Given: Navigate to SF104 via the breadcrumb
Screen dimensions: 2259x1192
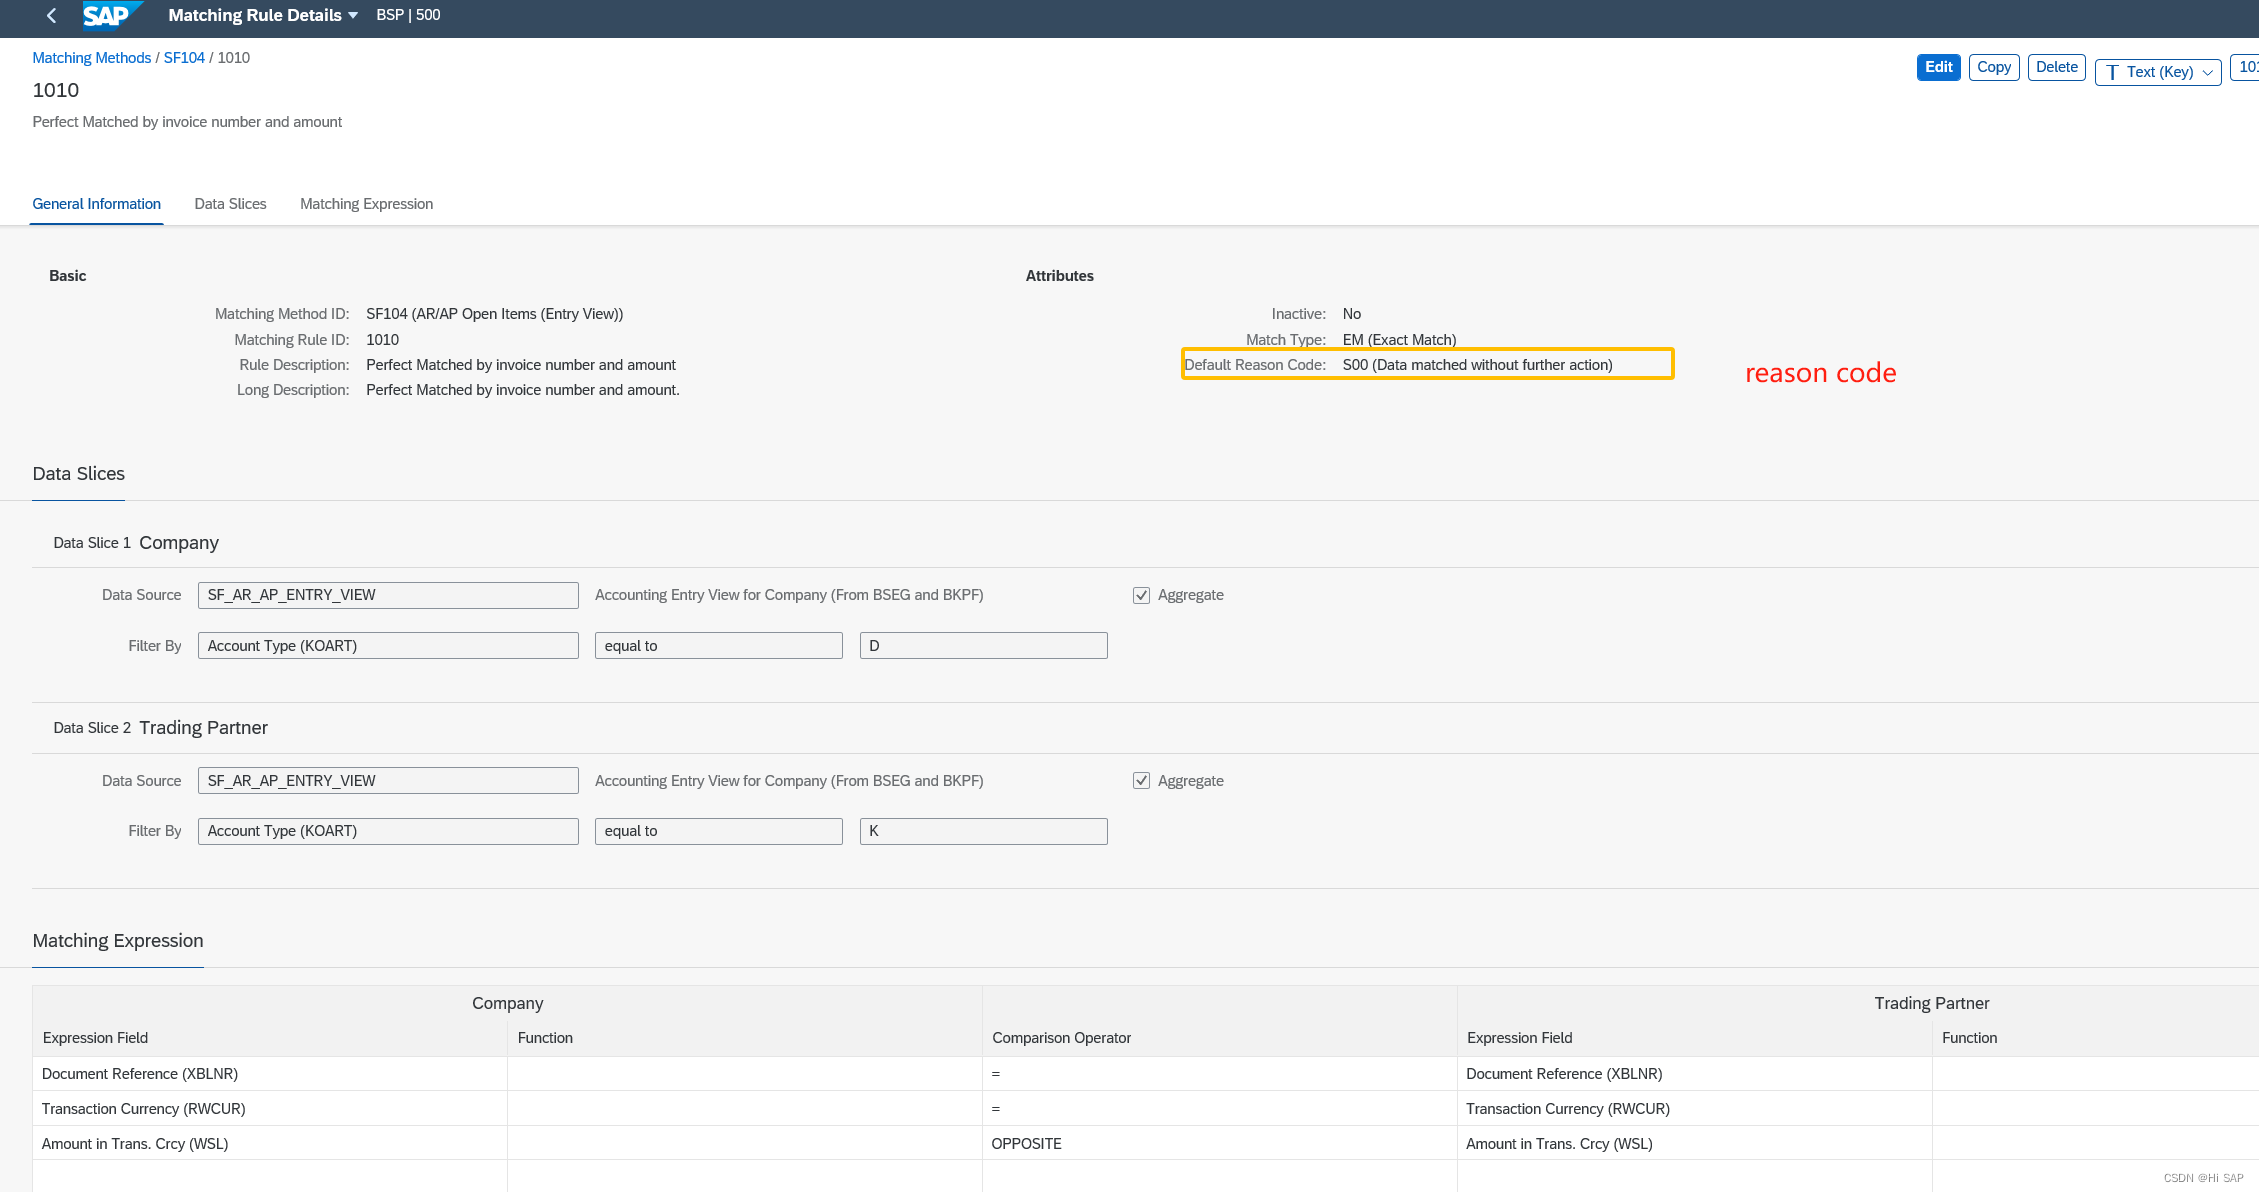Looking at the screenshot, I should [x=184, y=57].
